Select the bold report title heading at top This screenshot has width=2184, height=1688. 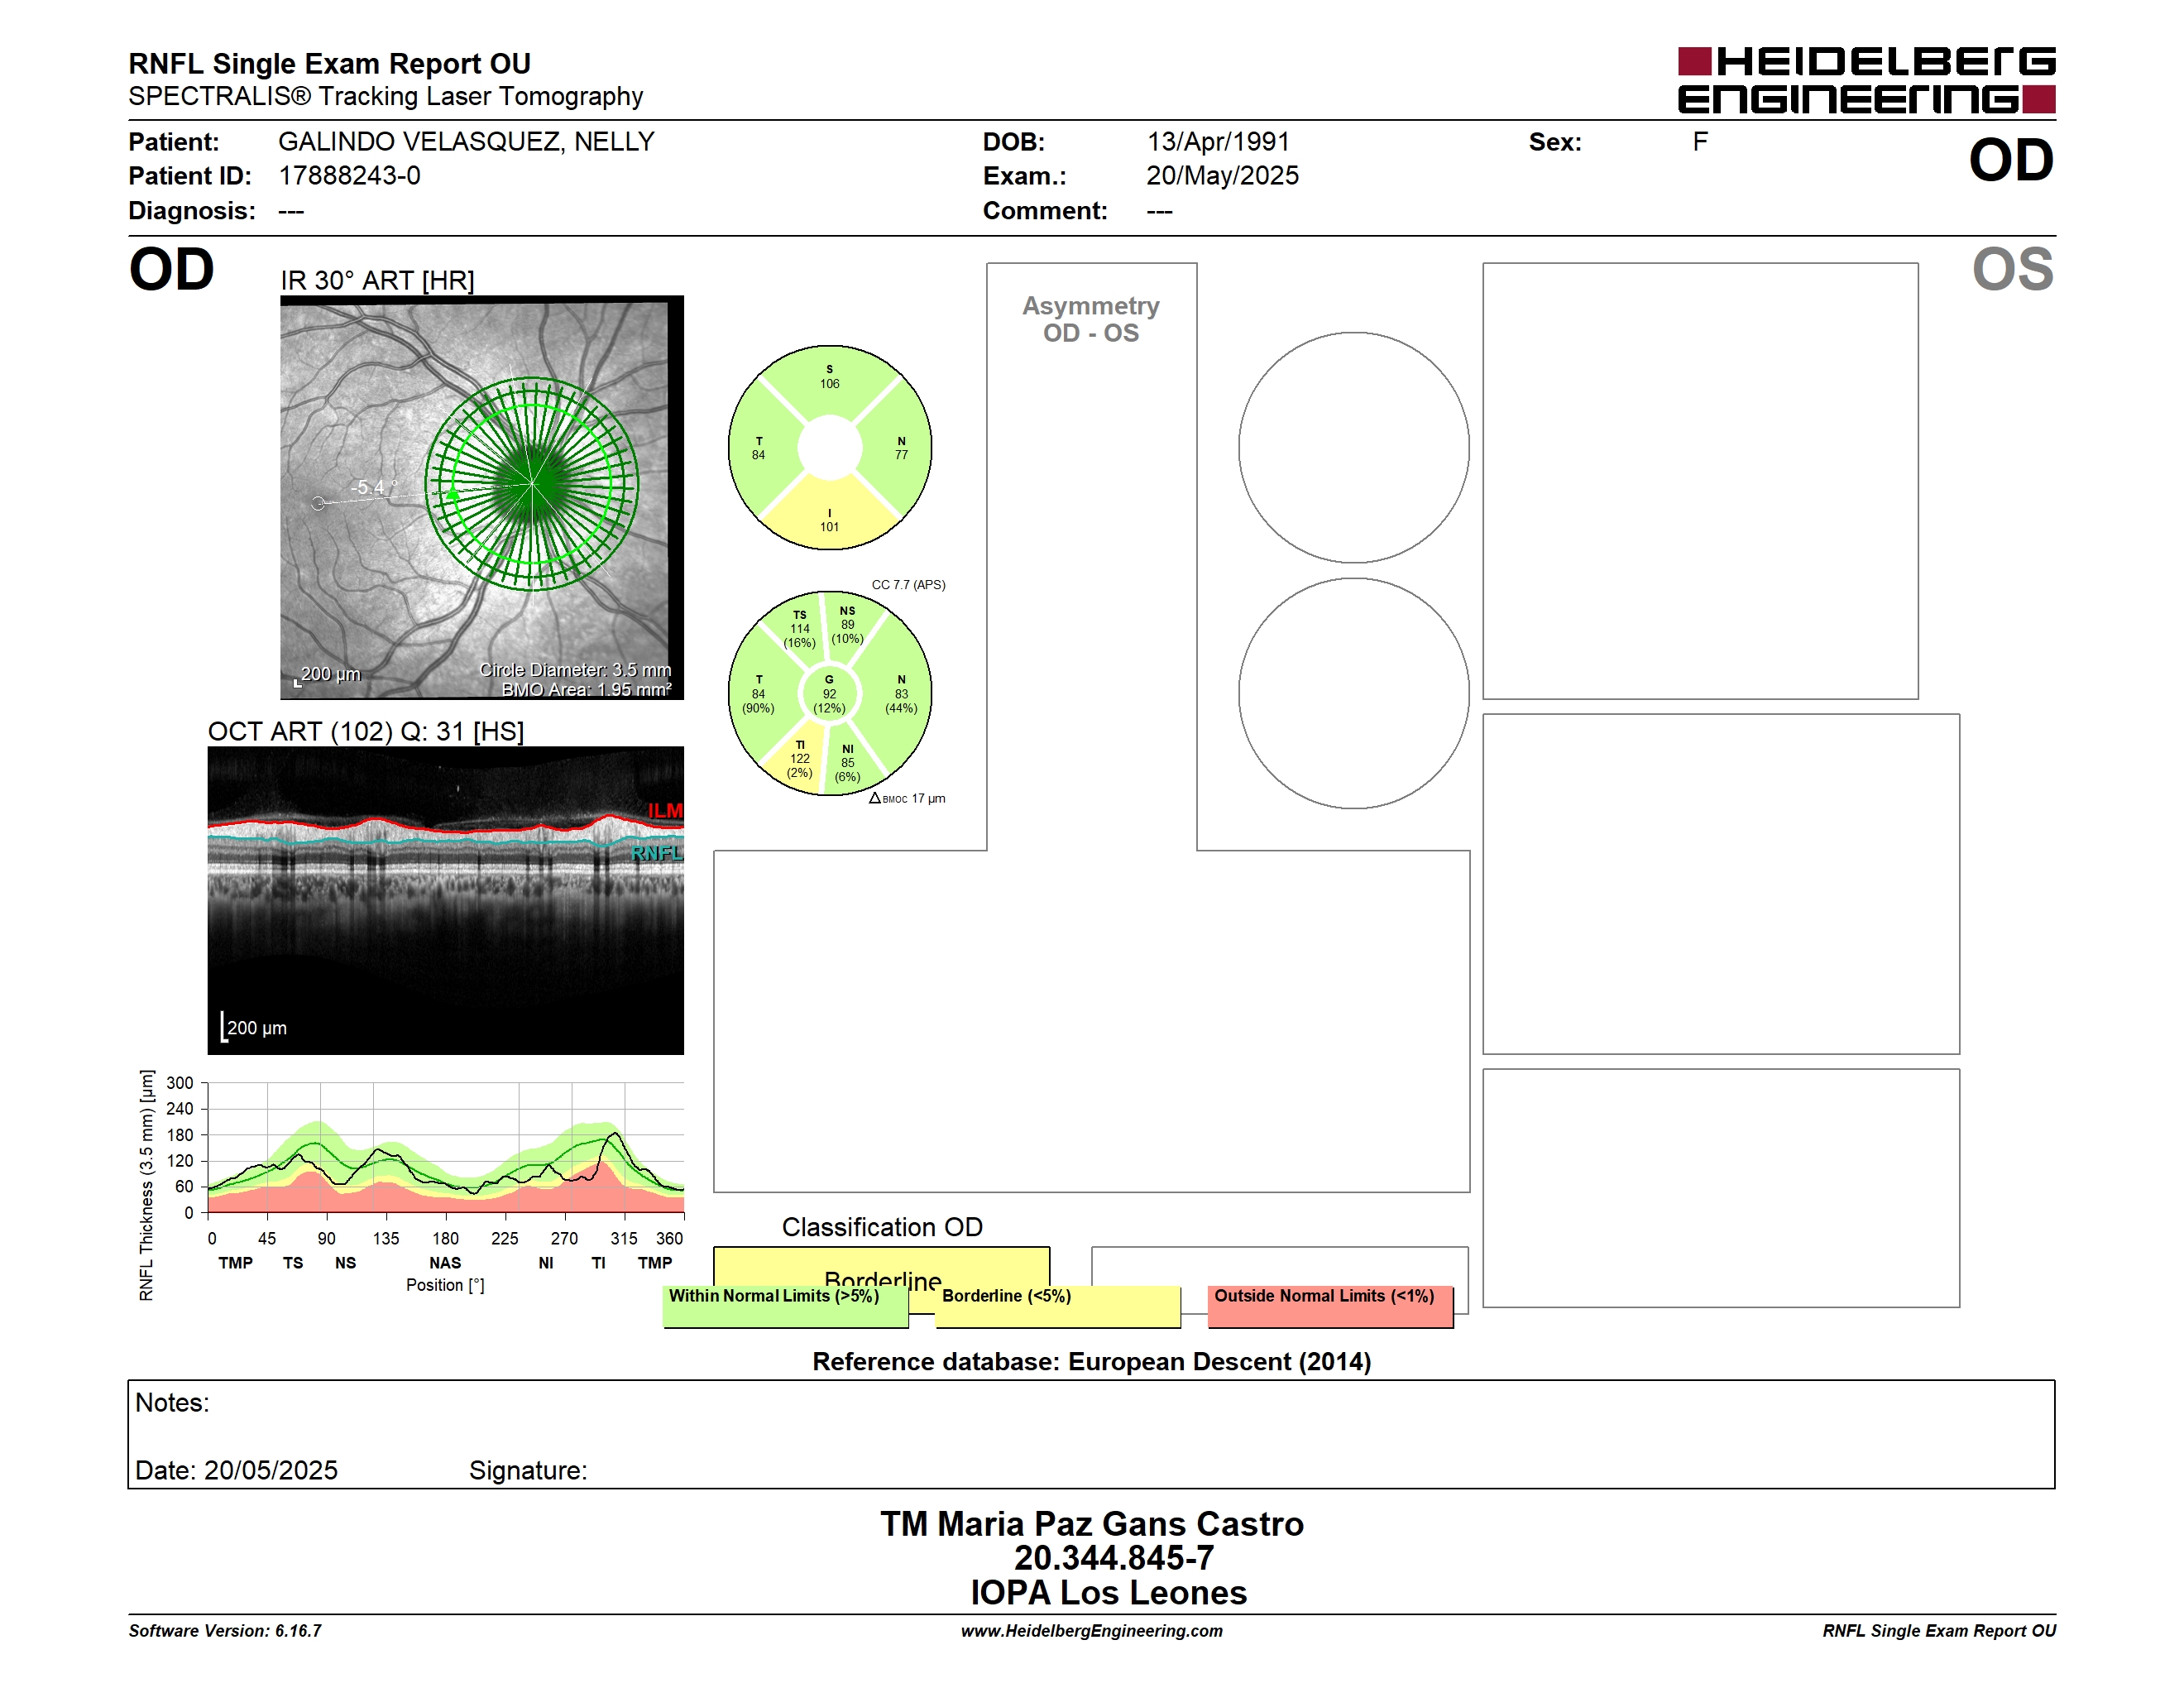329,64
